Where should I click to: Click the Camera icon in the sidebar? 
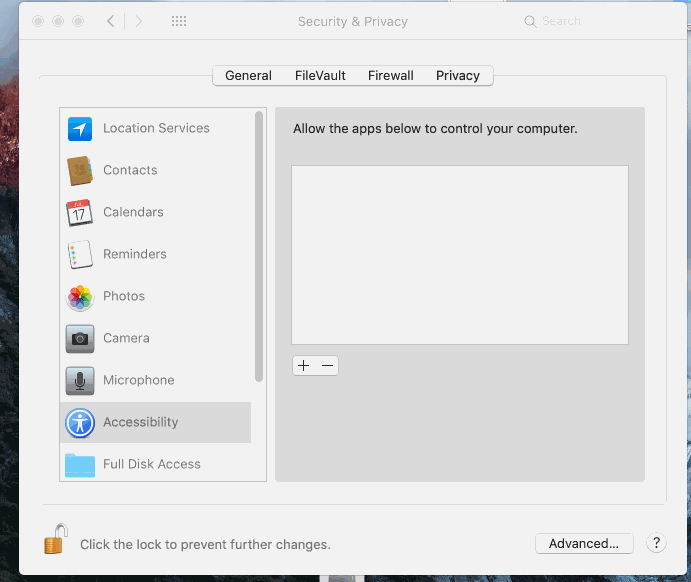tap(80, 338)
